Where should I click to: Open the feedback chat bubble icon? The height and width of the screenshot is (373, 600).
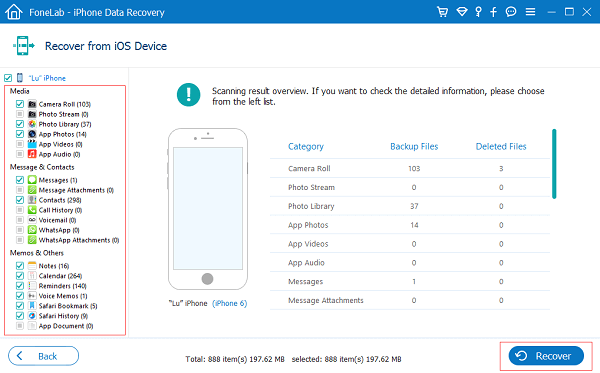(510, 12)
